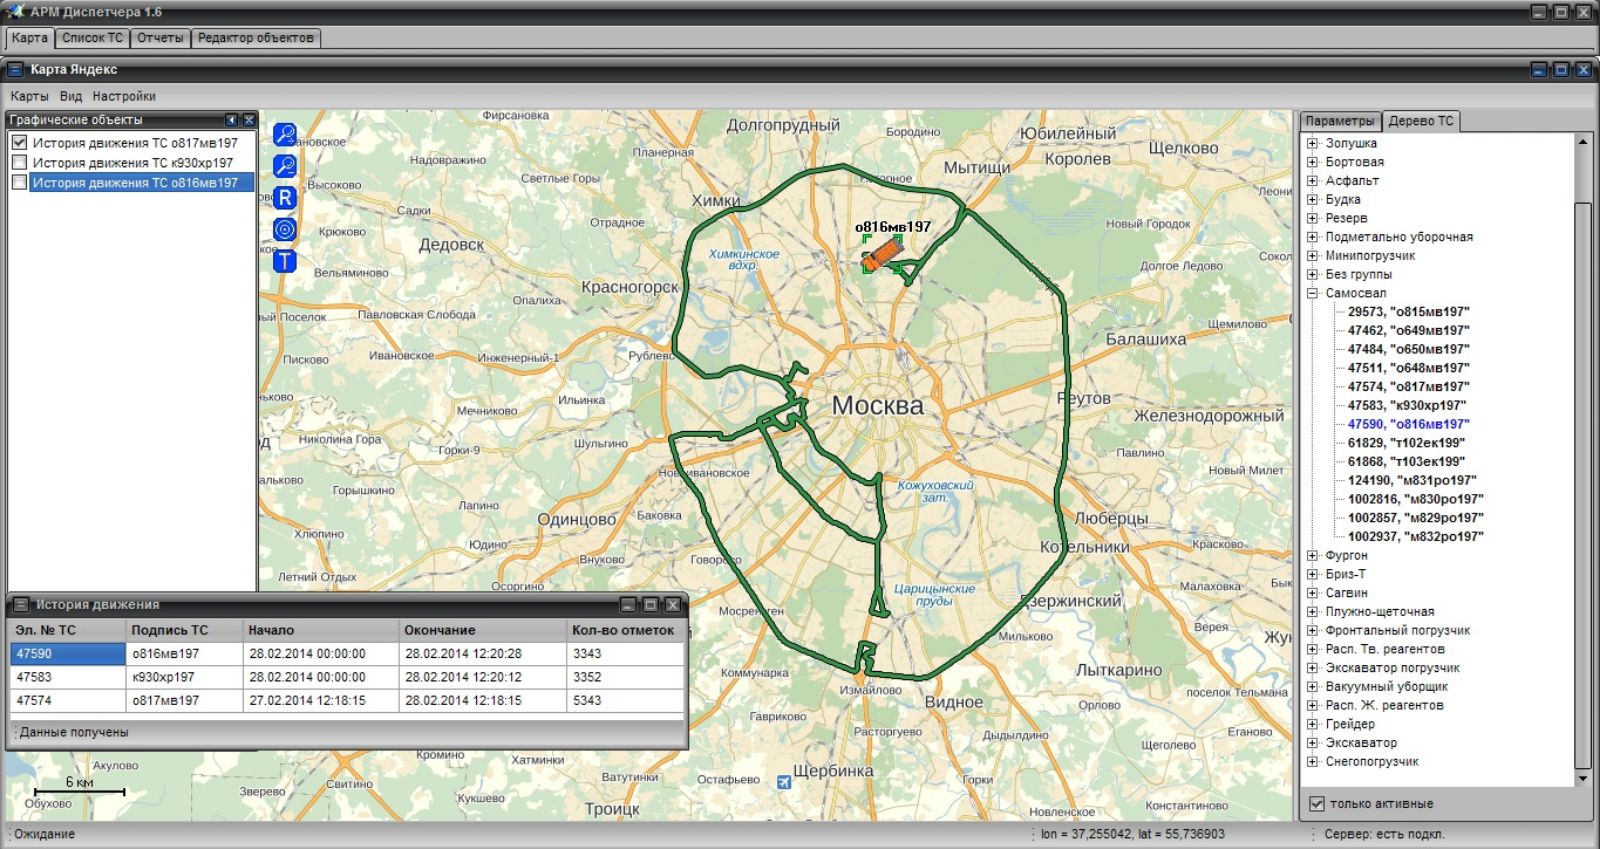This screenshot has width=1600, height=849.
Task: Open the Редактор объектов button
Action: pyautogui.click(x=255, y=38)
